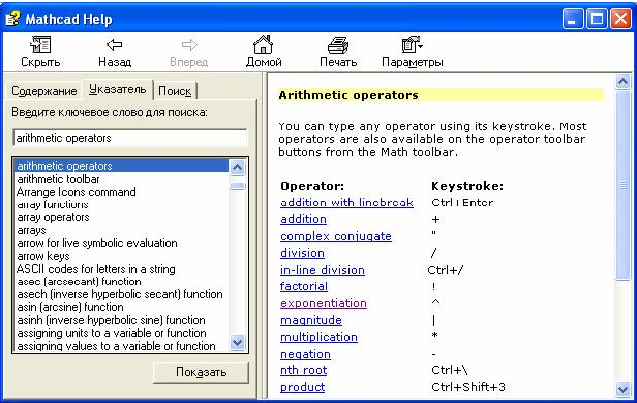The height and width of the screenshot is (403, 637).
Task: Click 'Ctrl+Shift+3' keystroke text
Action: coord(468,387)
